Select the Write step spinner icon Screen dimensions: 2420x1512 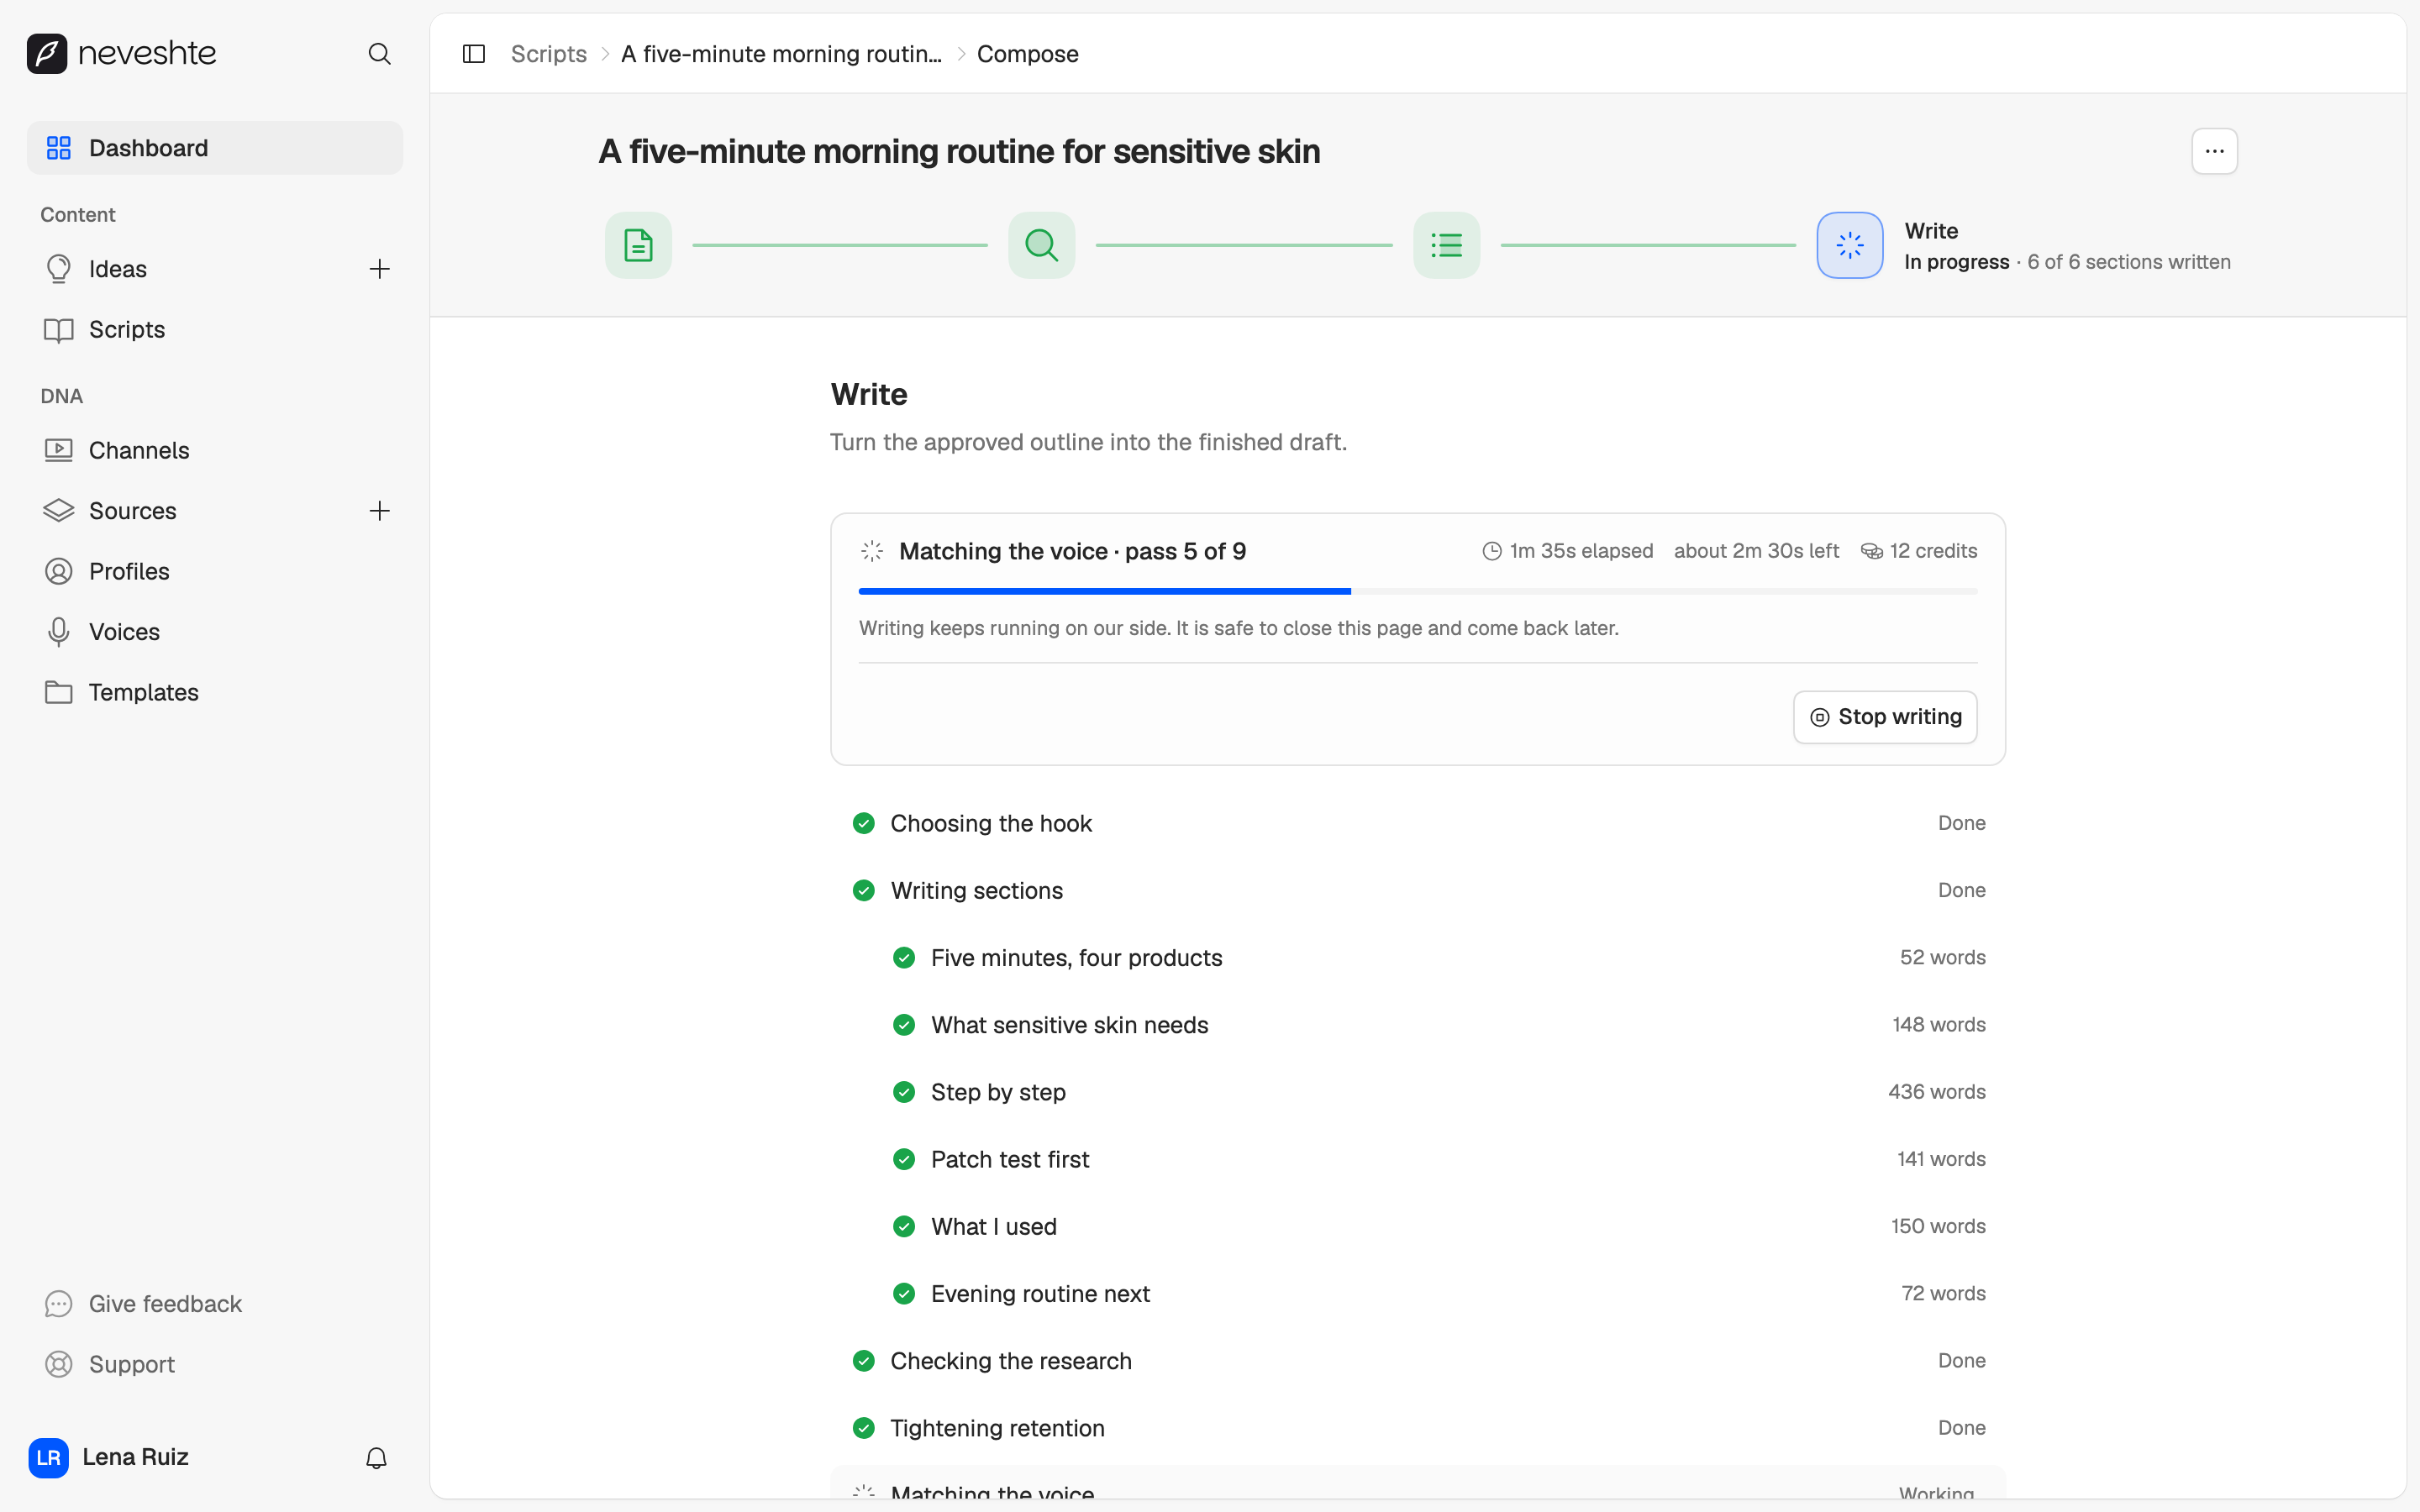click(1850, 245)
